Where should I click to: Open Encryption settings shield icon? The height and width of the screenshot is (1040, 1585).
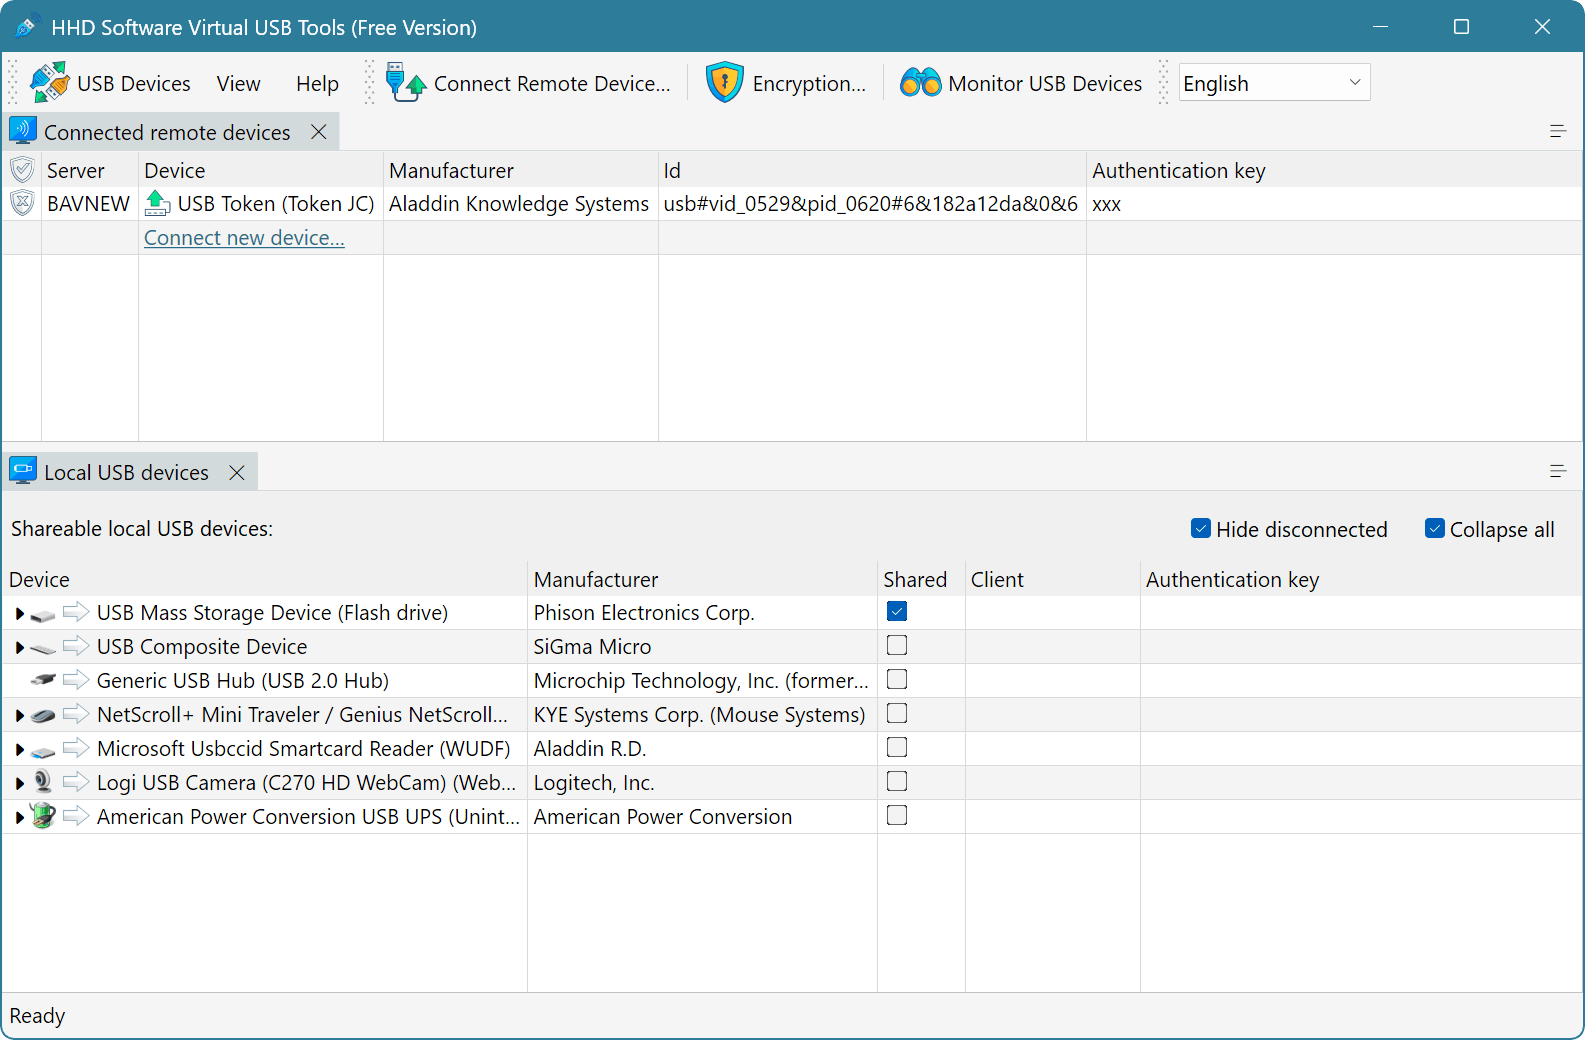724,83
